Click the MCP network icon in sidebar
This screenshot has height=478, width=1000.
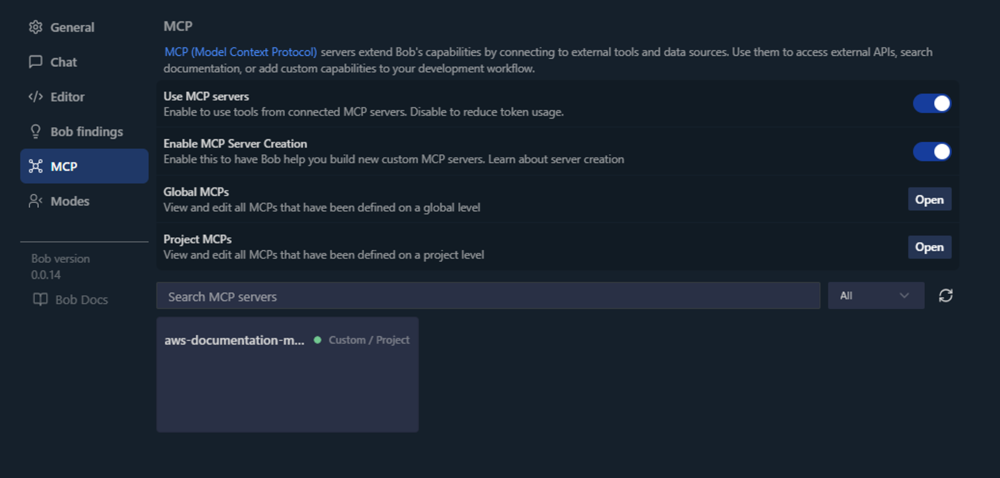point(36,166)
